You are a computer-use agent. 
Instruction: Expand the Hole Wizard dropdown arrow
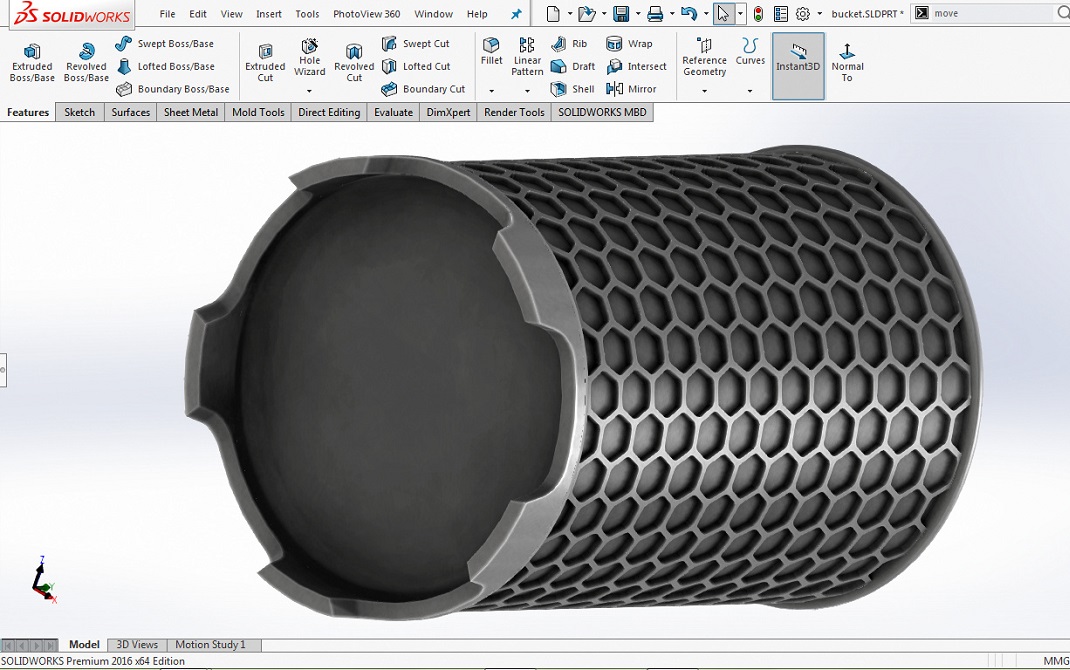(x=309, y=91)
